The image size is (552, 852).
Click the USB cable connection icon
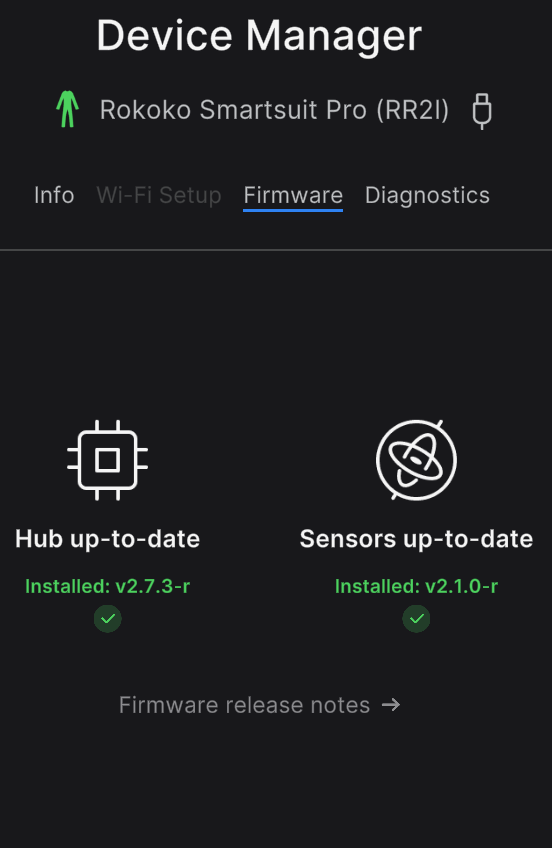coord(482,111)
